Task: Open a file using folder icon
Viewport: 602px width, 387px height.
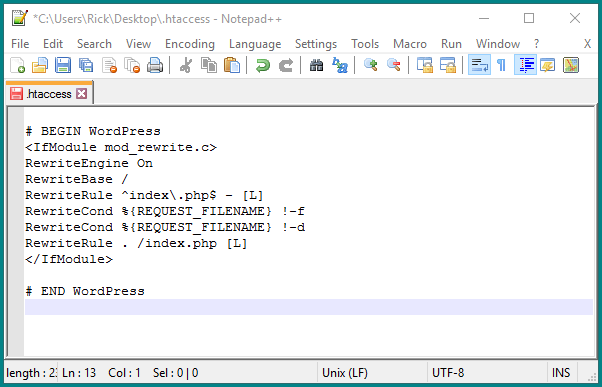Action: click(40, 65)
